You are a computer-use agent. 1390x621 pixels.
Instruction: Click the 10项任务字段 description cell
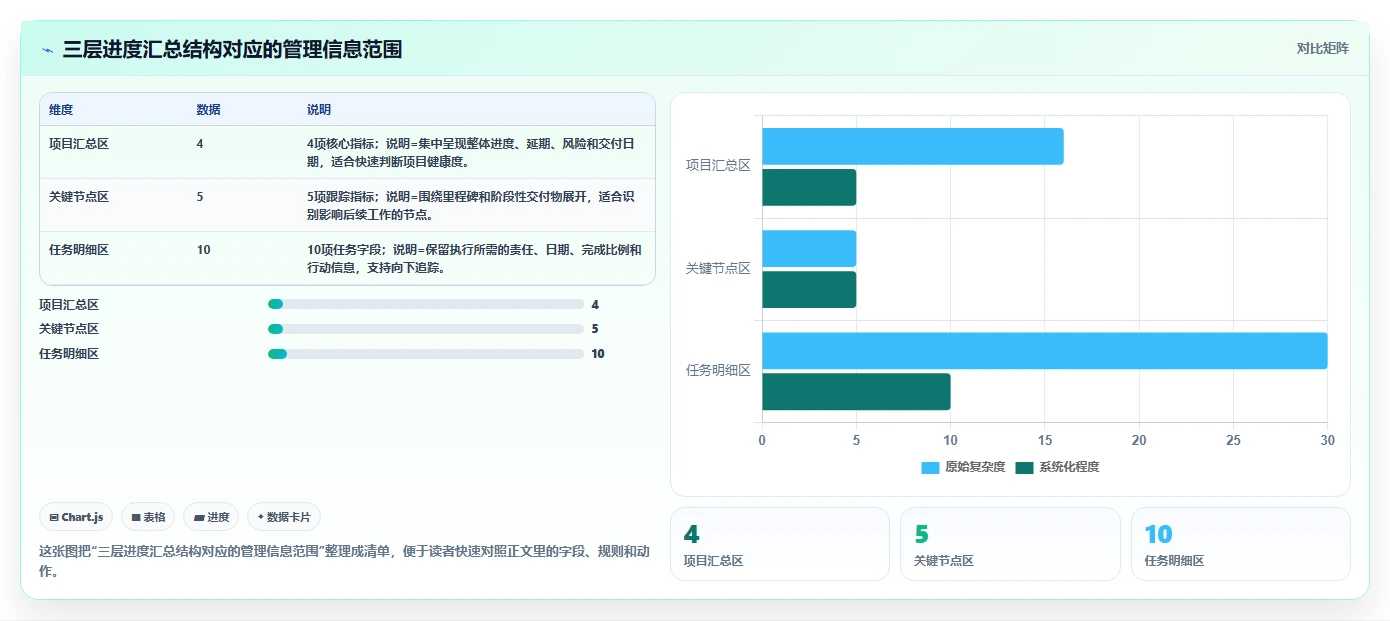click(x=476, y=258)
